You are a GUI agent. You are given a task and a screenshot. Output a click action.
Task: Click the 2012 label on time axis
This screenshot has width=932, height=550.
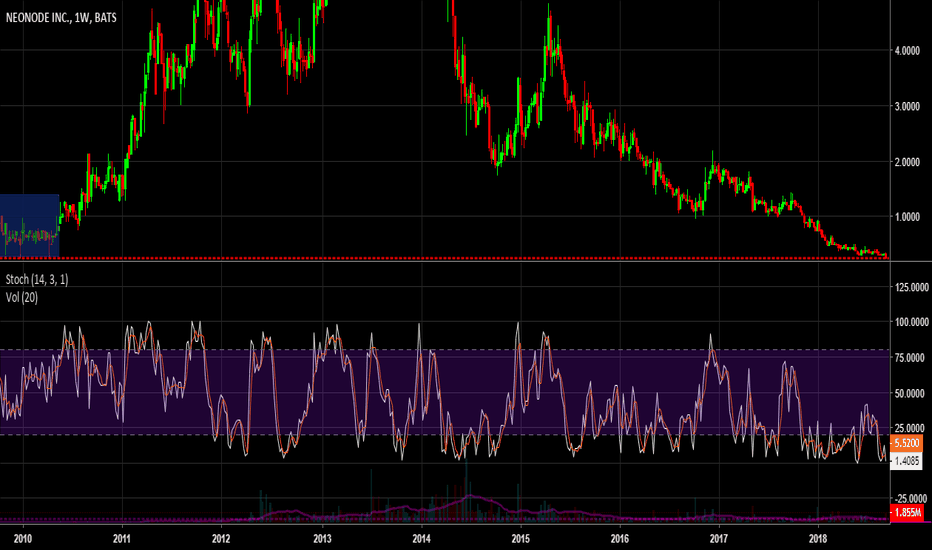click(x=221, y=539)
